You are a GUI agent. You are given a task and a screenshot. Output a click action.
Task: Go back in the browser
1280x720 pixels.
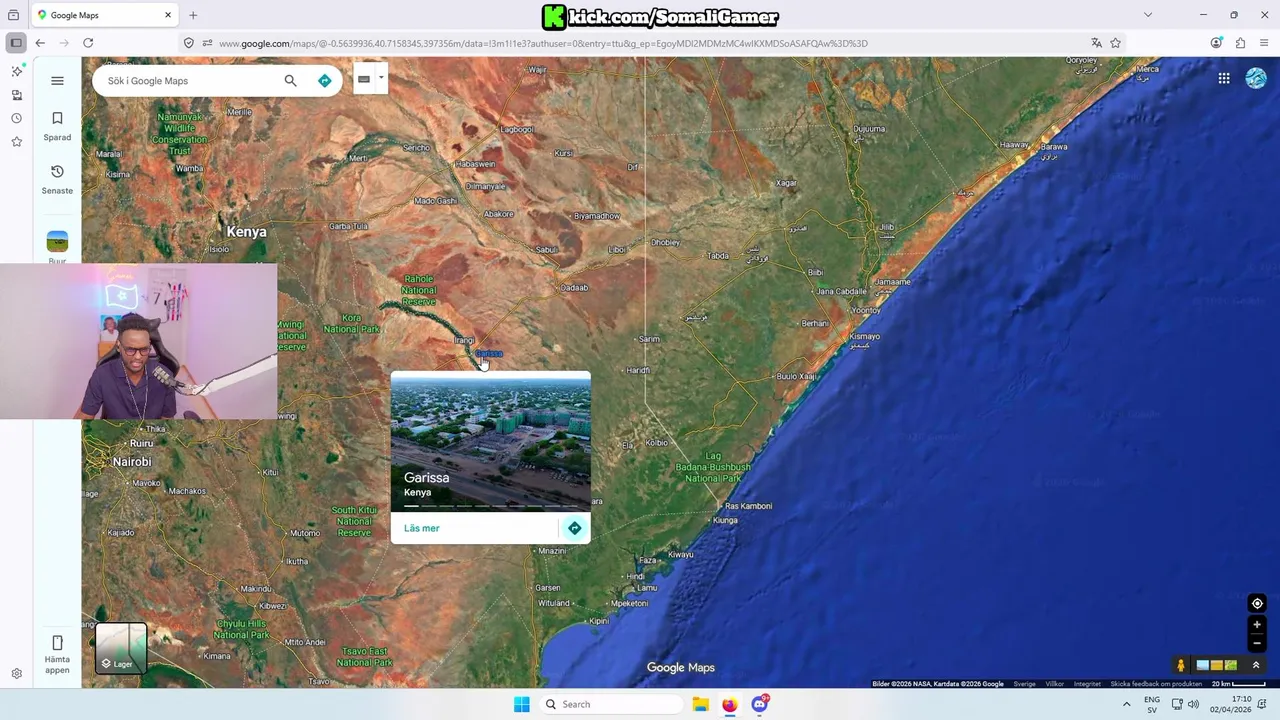tap(40, 43)
